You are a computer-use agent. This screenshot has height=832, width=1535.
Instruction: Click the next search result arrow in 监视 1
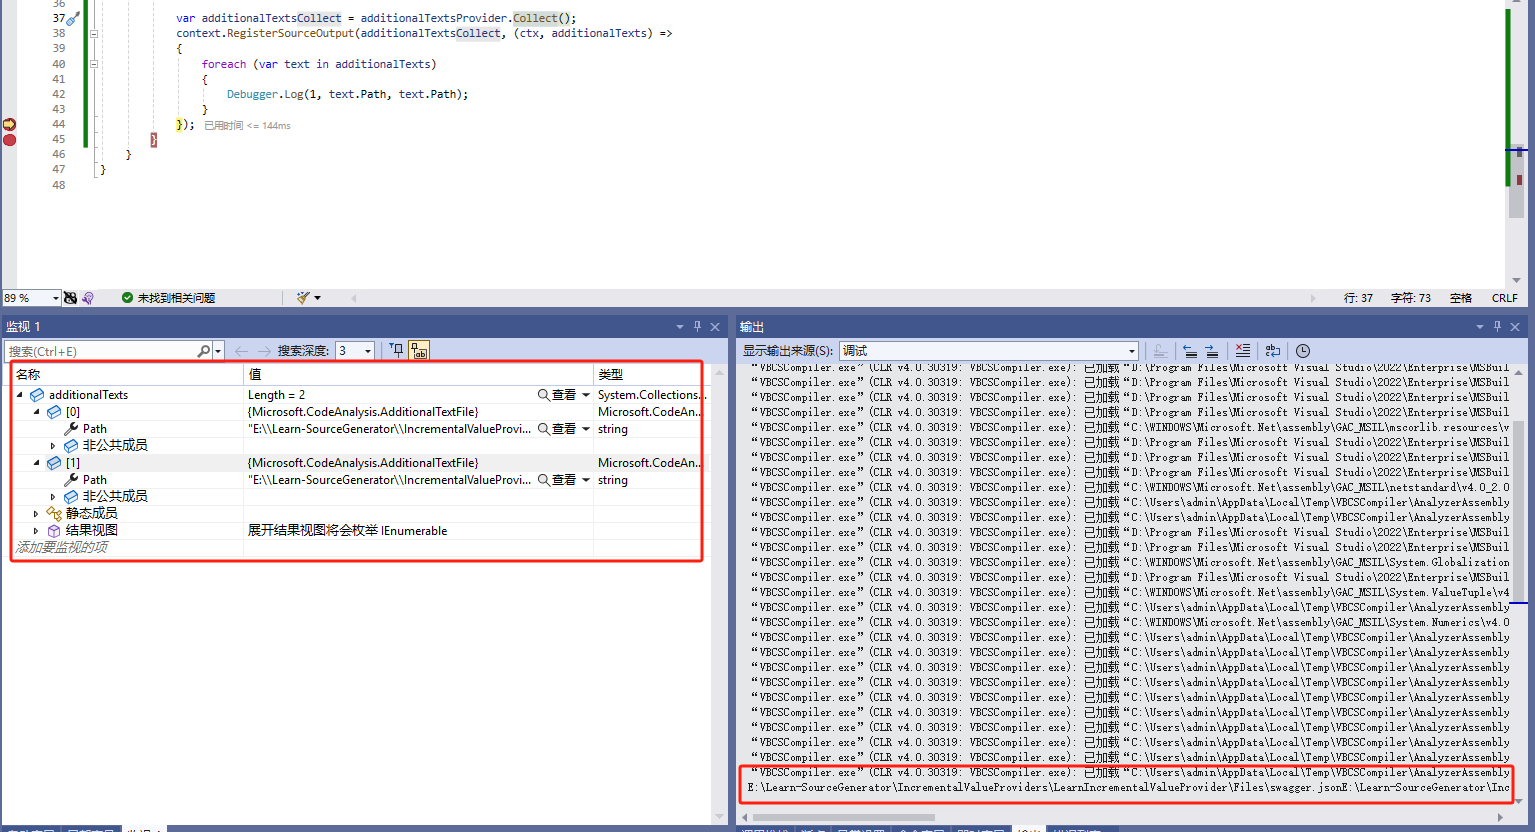click(x=264, y=351)
